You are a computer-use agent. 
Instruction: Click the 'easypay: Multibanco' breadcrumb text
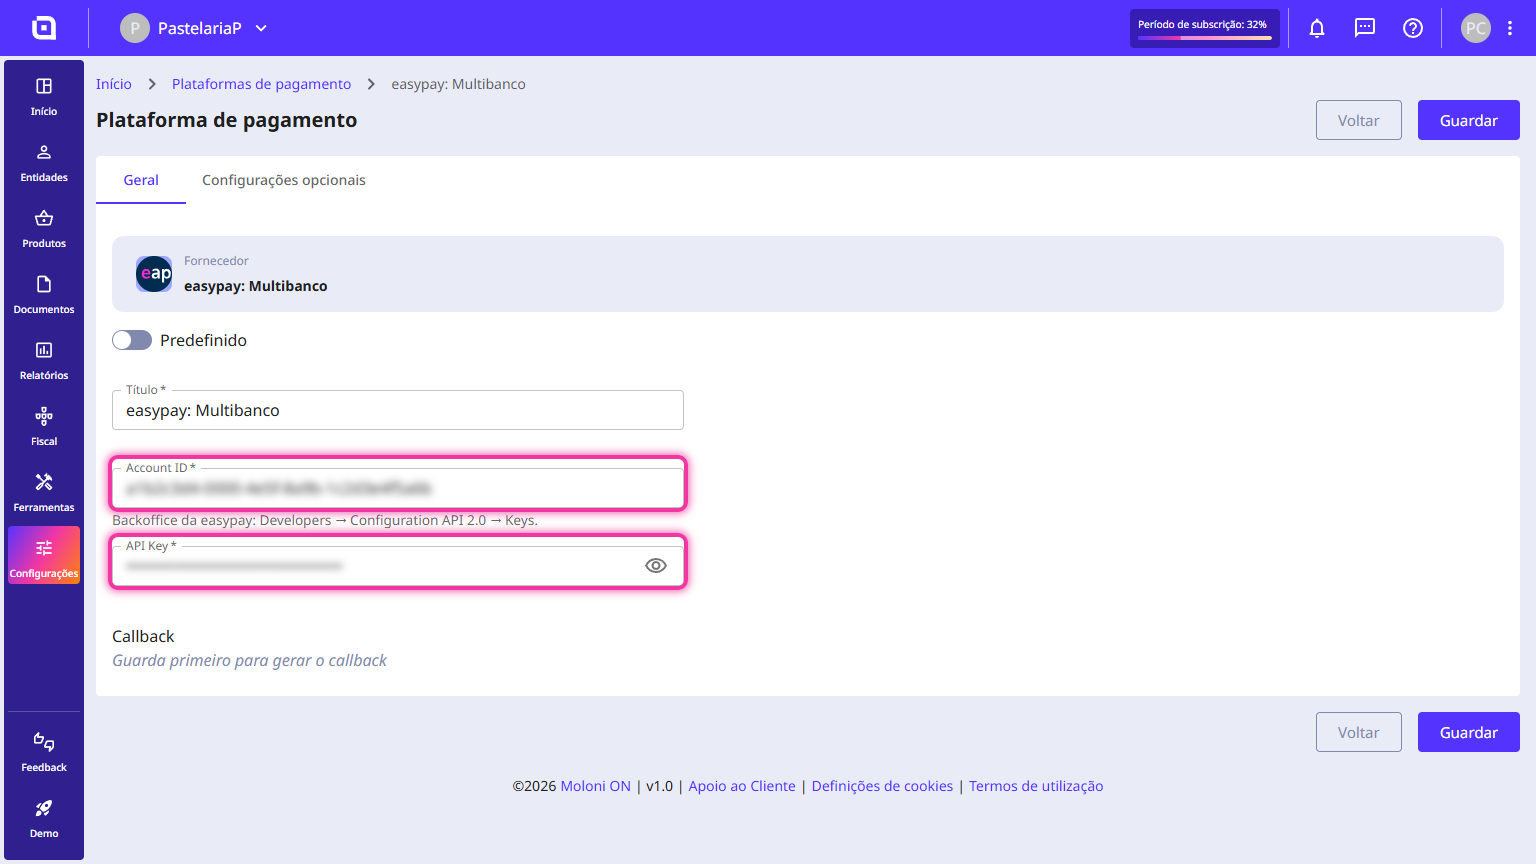458,84
